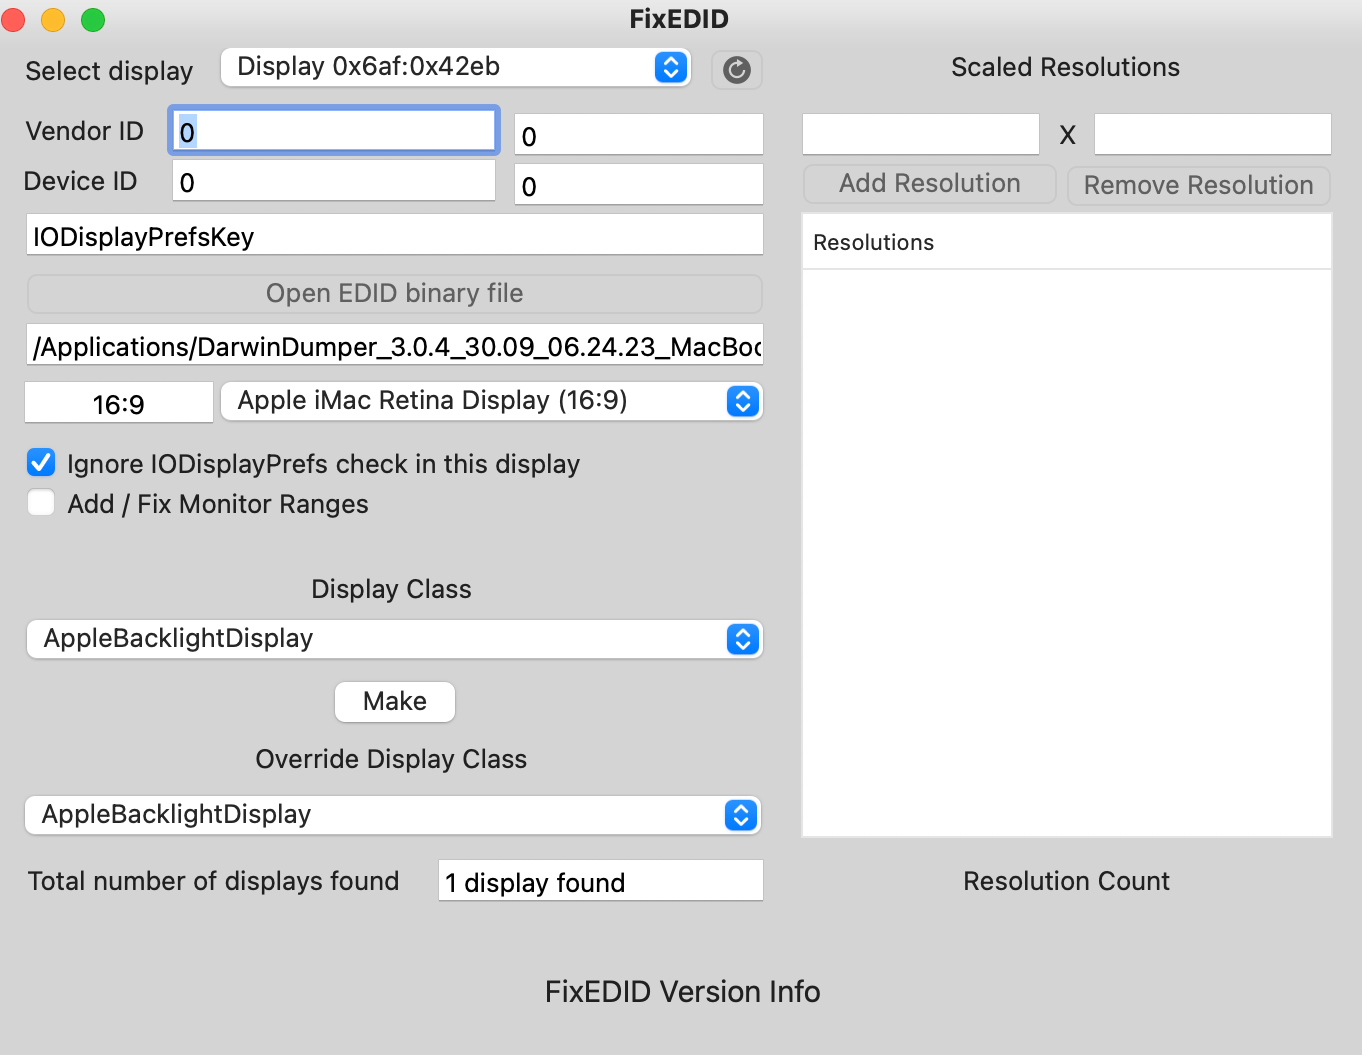Viewport: 1362px width, 1055px height.
Task: Toggle Ignore IODisplayPrefs check checkbox
Action: click(x=41, y=463)
